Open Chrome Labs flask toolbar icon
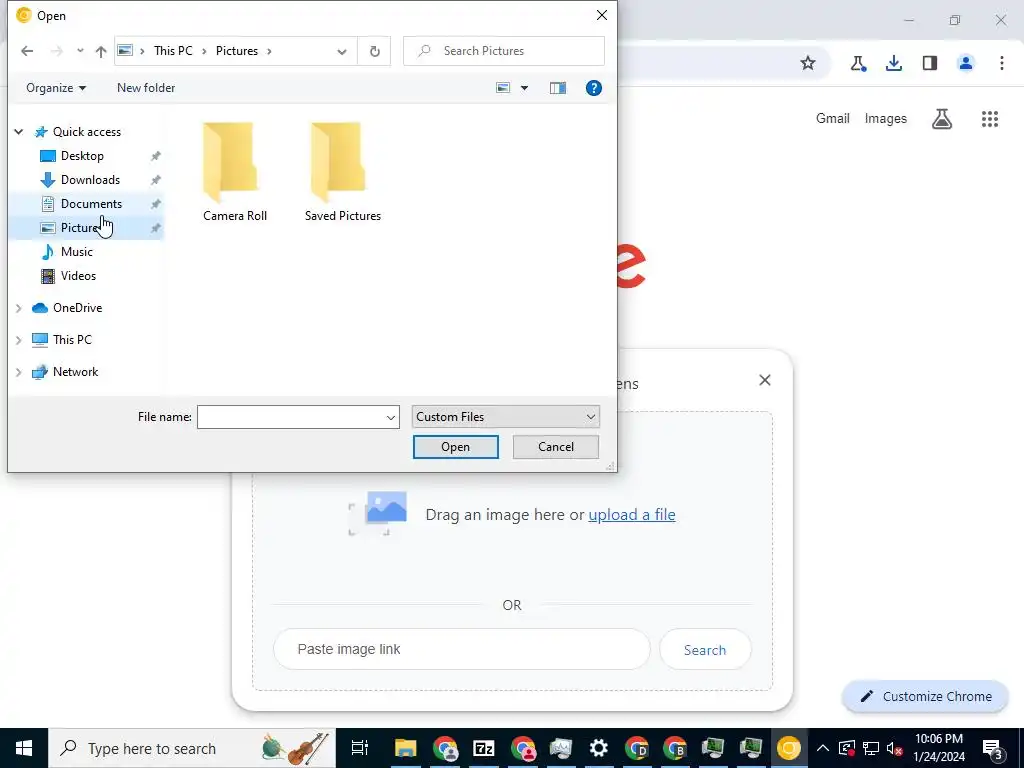 pyautogui.click(x=858, y=63)
